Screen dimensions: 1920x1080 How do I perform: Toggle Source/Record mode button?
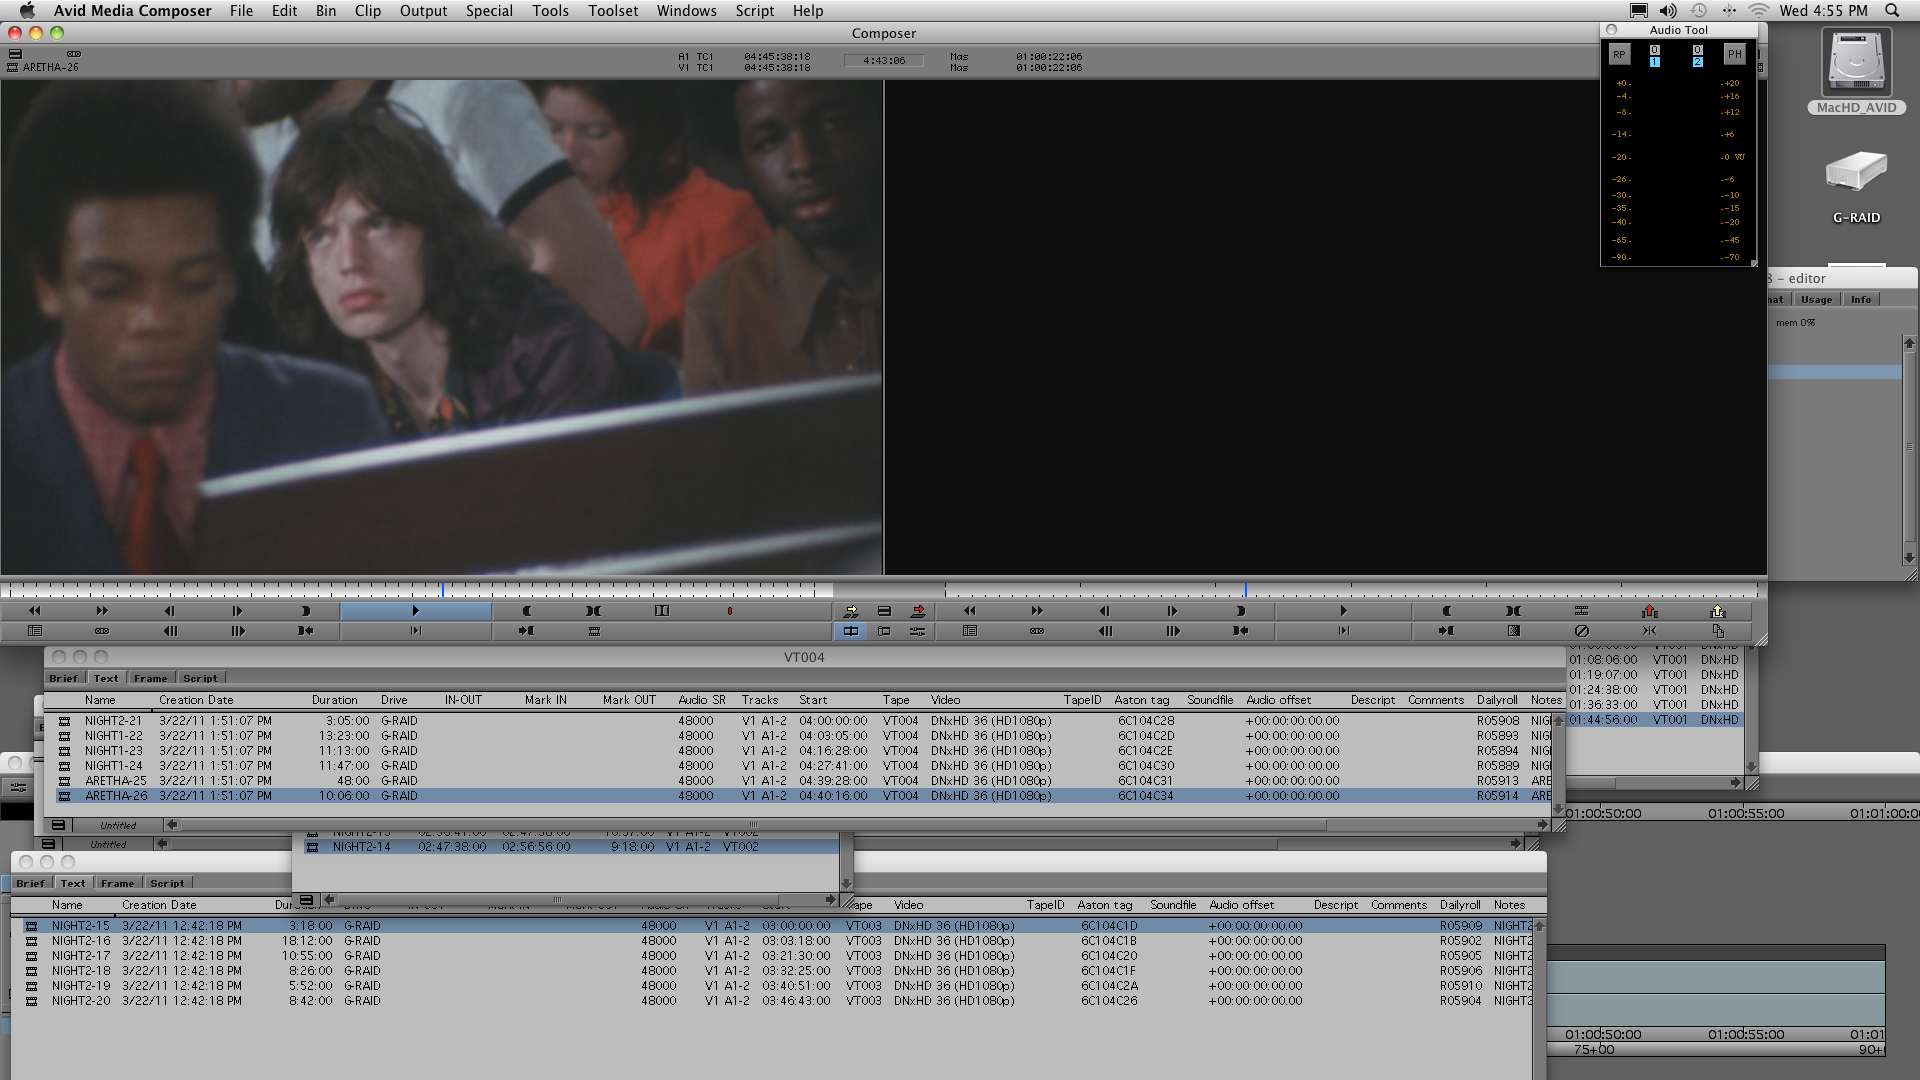(x=850, y=631)
